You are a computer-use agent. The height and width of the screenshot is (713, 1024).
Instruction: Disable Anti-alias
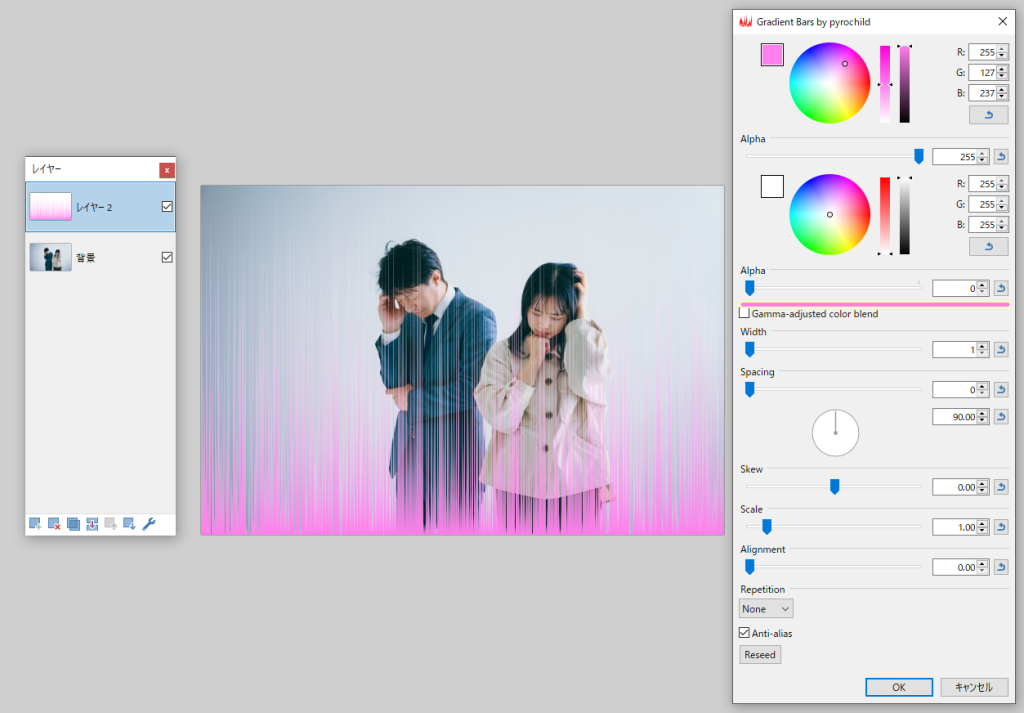pos(743,632)
